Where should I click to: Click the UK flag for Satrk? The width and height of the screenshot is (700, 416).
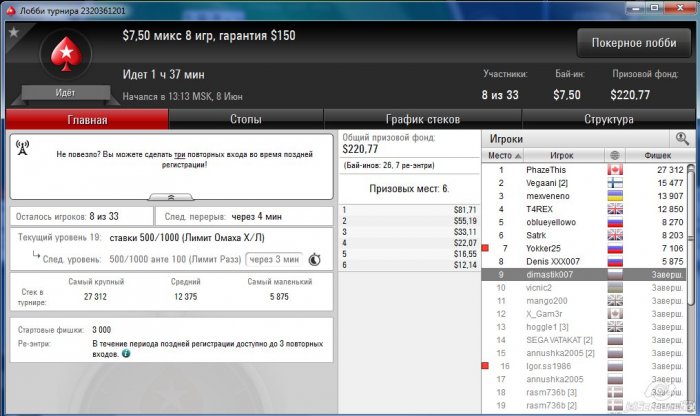(615, 235)
